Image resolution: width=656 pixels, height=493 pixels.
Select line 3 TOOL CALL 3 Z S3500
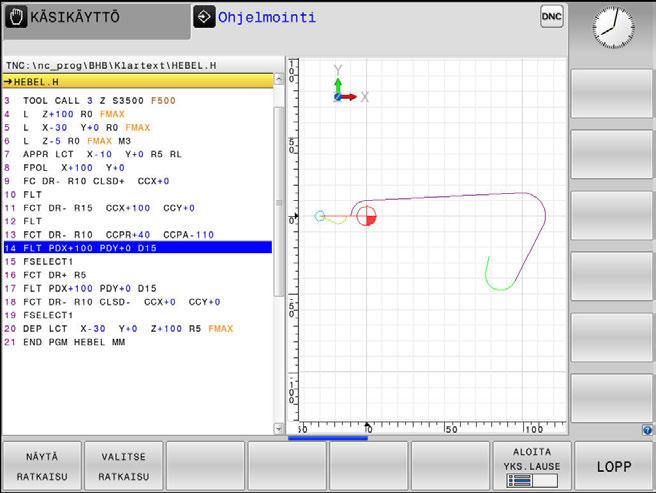click(x=138, y=100)
